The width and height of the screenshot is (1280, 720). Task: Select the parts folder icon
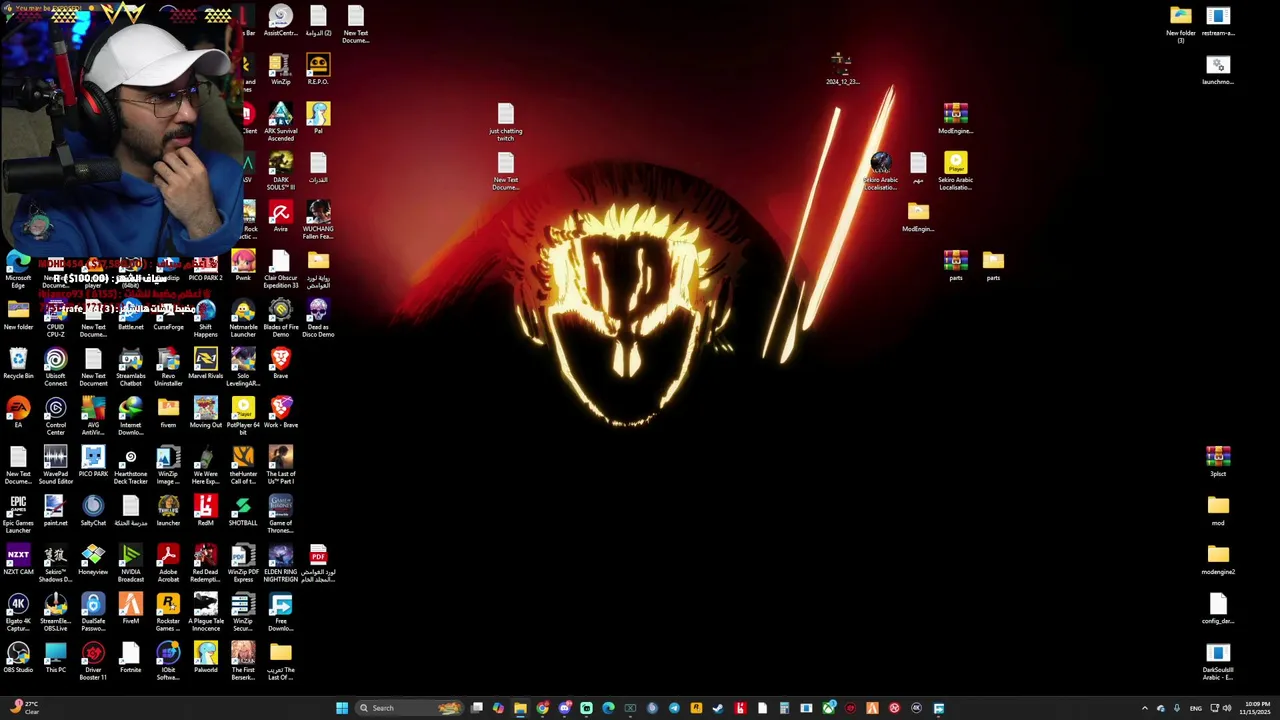pos(993,266)
